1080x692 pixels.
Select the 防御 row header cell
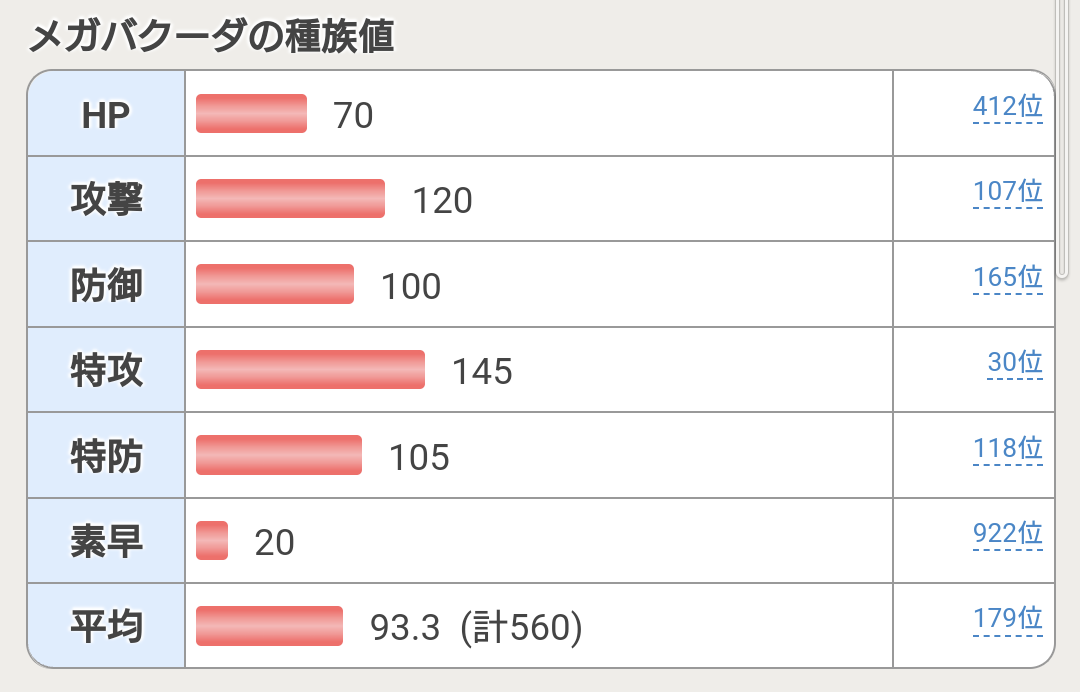[106, 286]
